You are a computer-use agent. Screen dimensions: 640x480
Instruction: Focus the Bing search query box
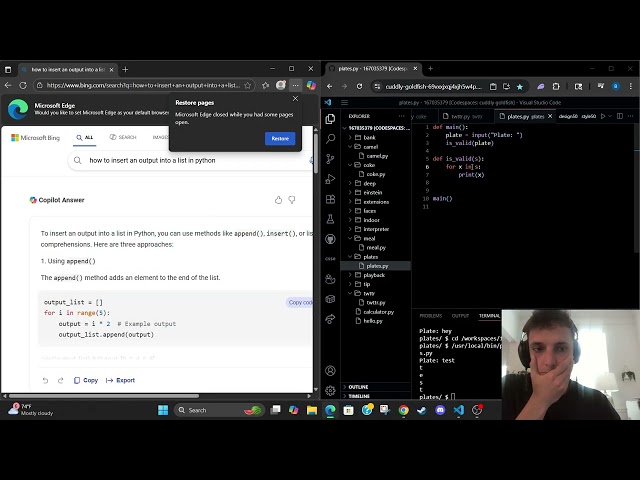[192, 160]
